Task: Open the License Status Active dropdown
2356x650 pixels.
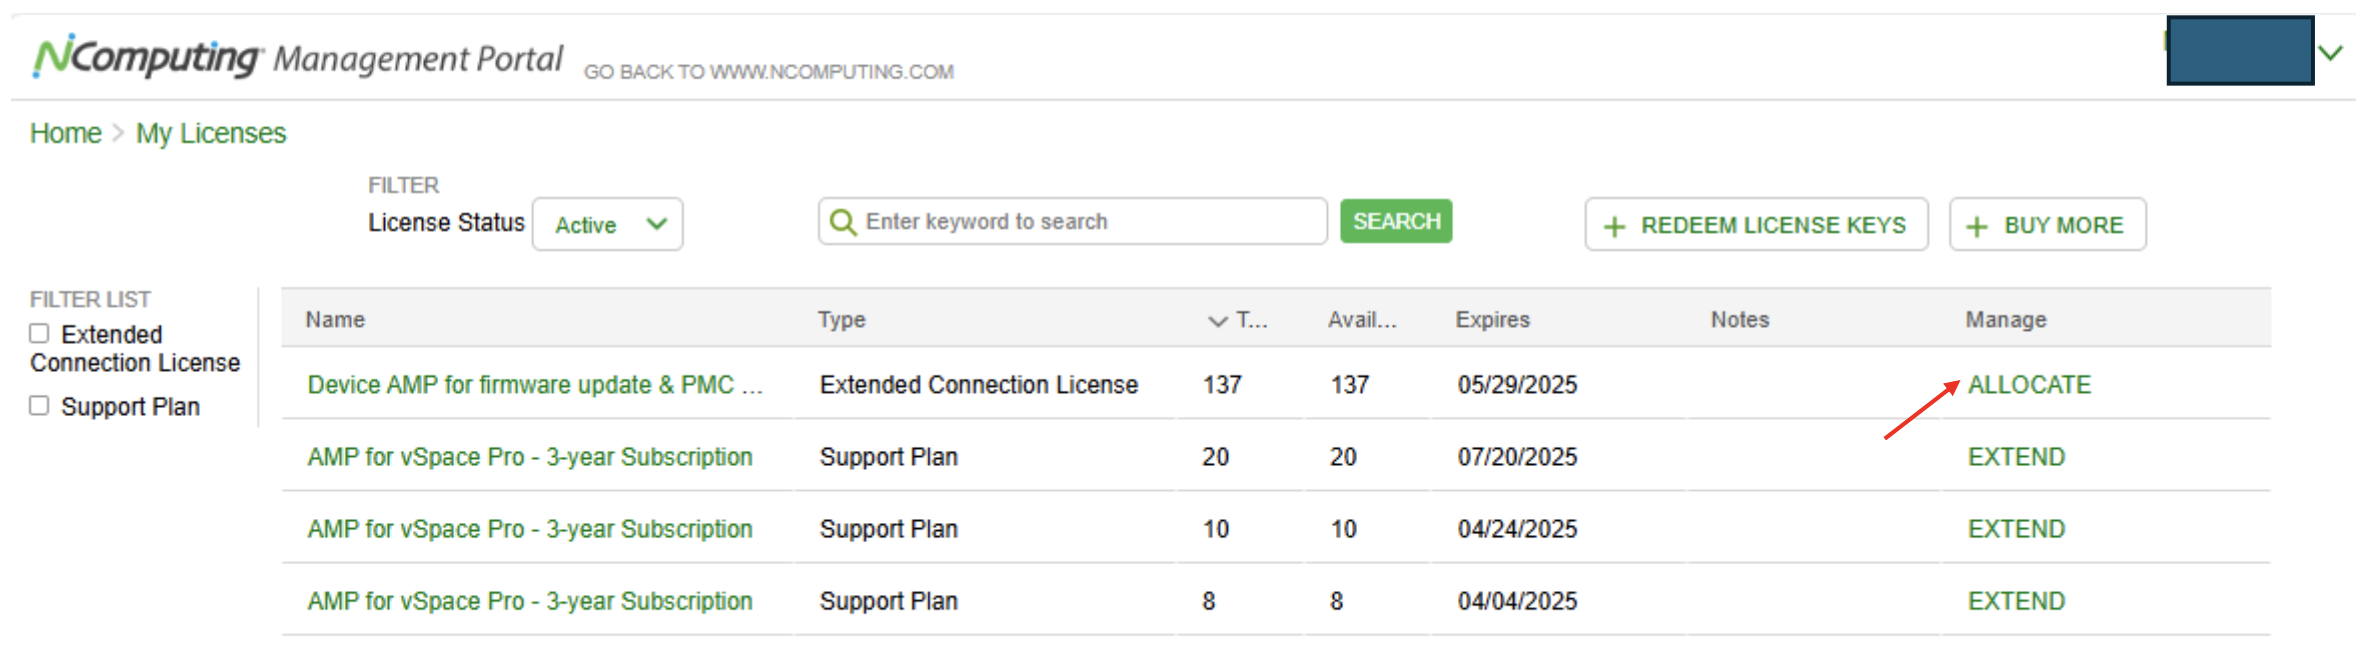Action: coord(608,224)
